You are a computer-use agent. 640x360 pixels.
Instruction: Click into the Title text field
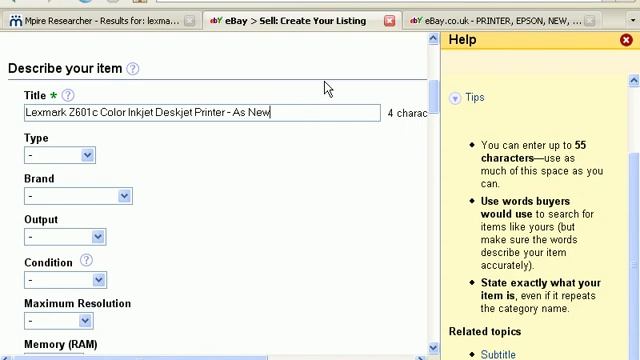[202, 113]
